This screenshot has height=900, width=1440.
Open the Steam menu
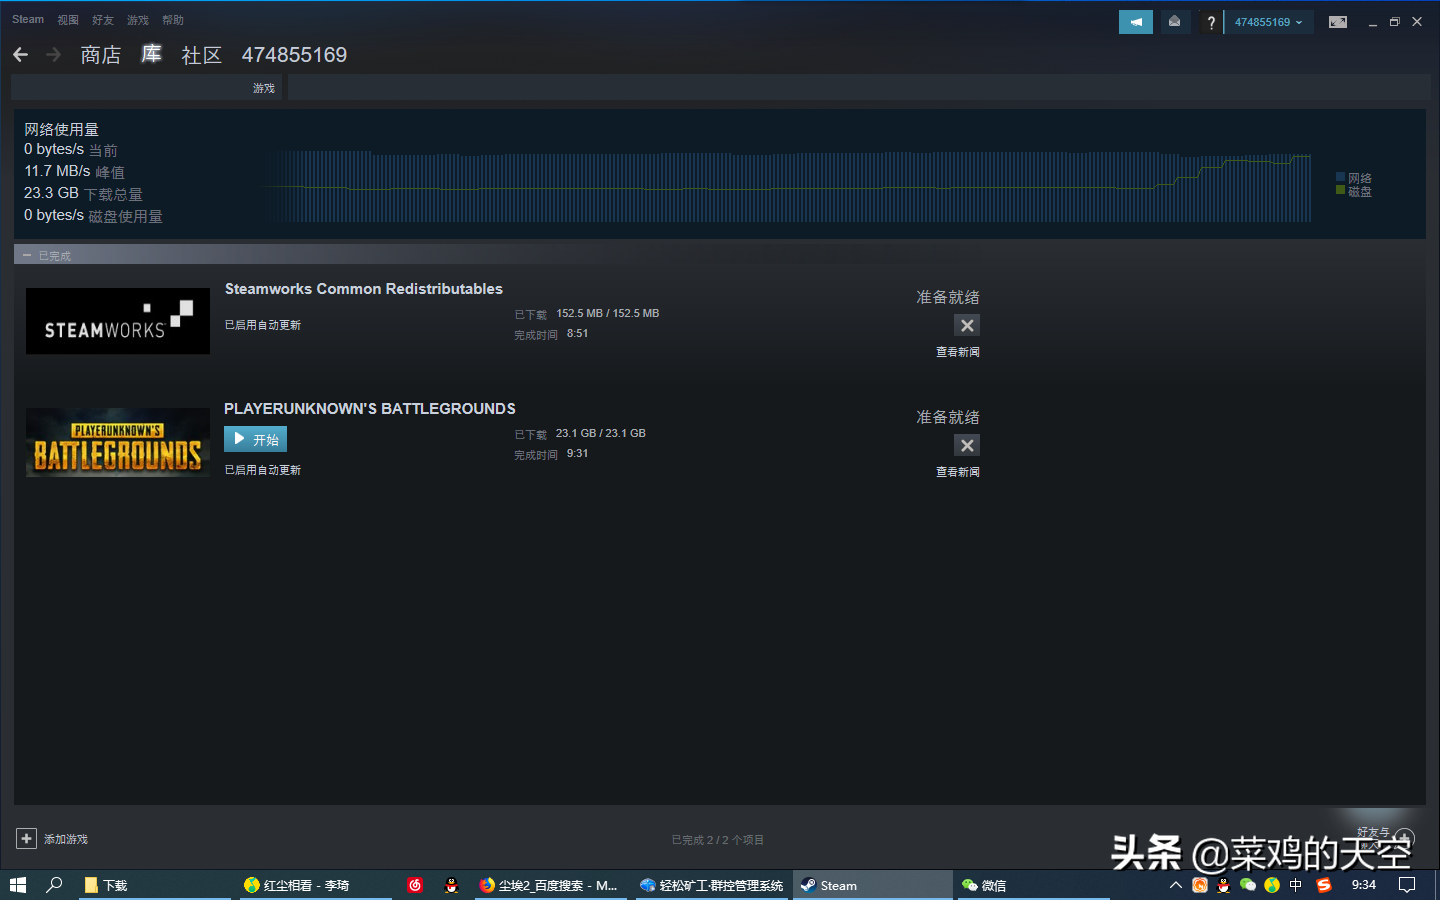(x=28, y=19)
